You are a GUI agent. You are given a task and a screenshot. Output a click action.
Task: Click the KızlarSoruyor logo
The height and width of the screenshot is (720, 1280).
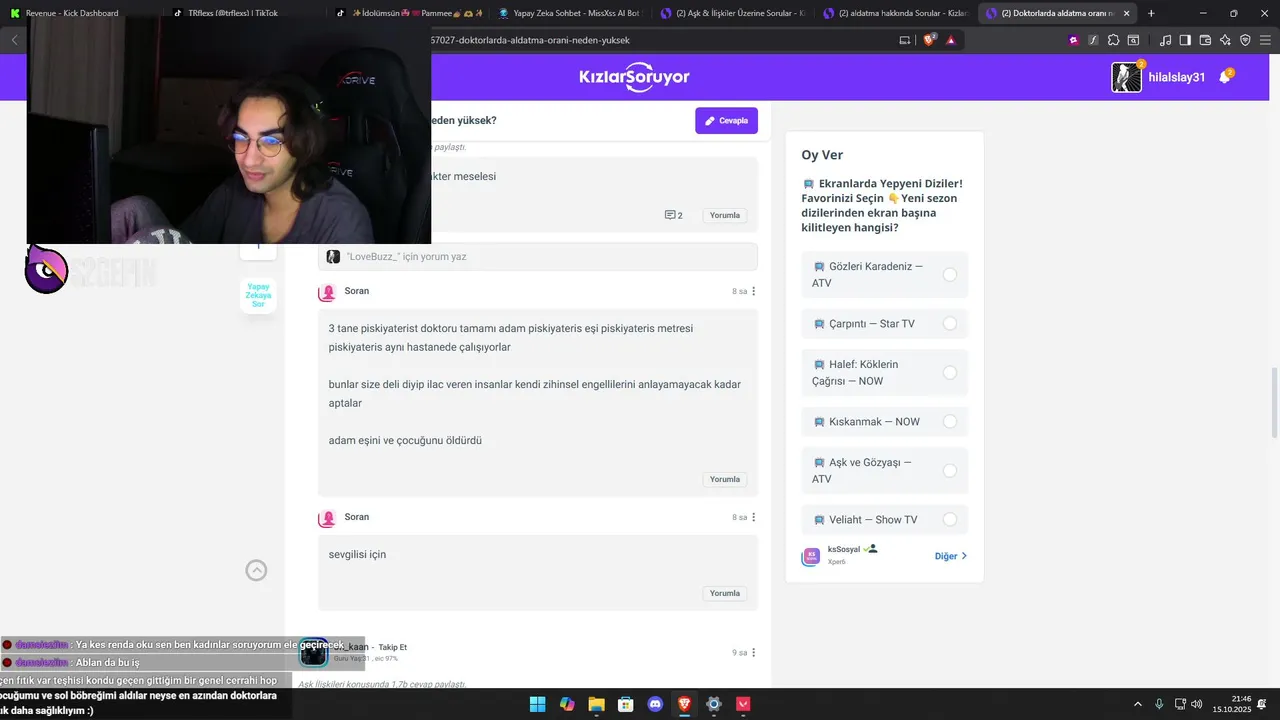634,78
